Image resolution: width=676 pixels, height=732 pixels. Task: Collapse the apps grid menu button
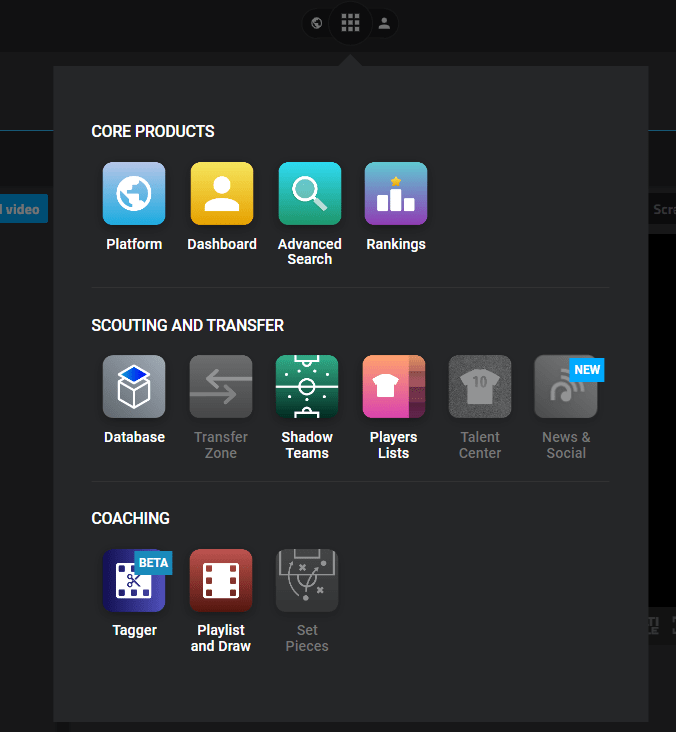pyautogui.click(x=350, y=22)
